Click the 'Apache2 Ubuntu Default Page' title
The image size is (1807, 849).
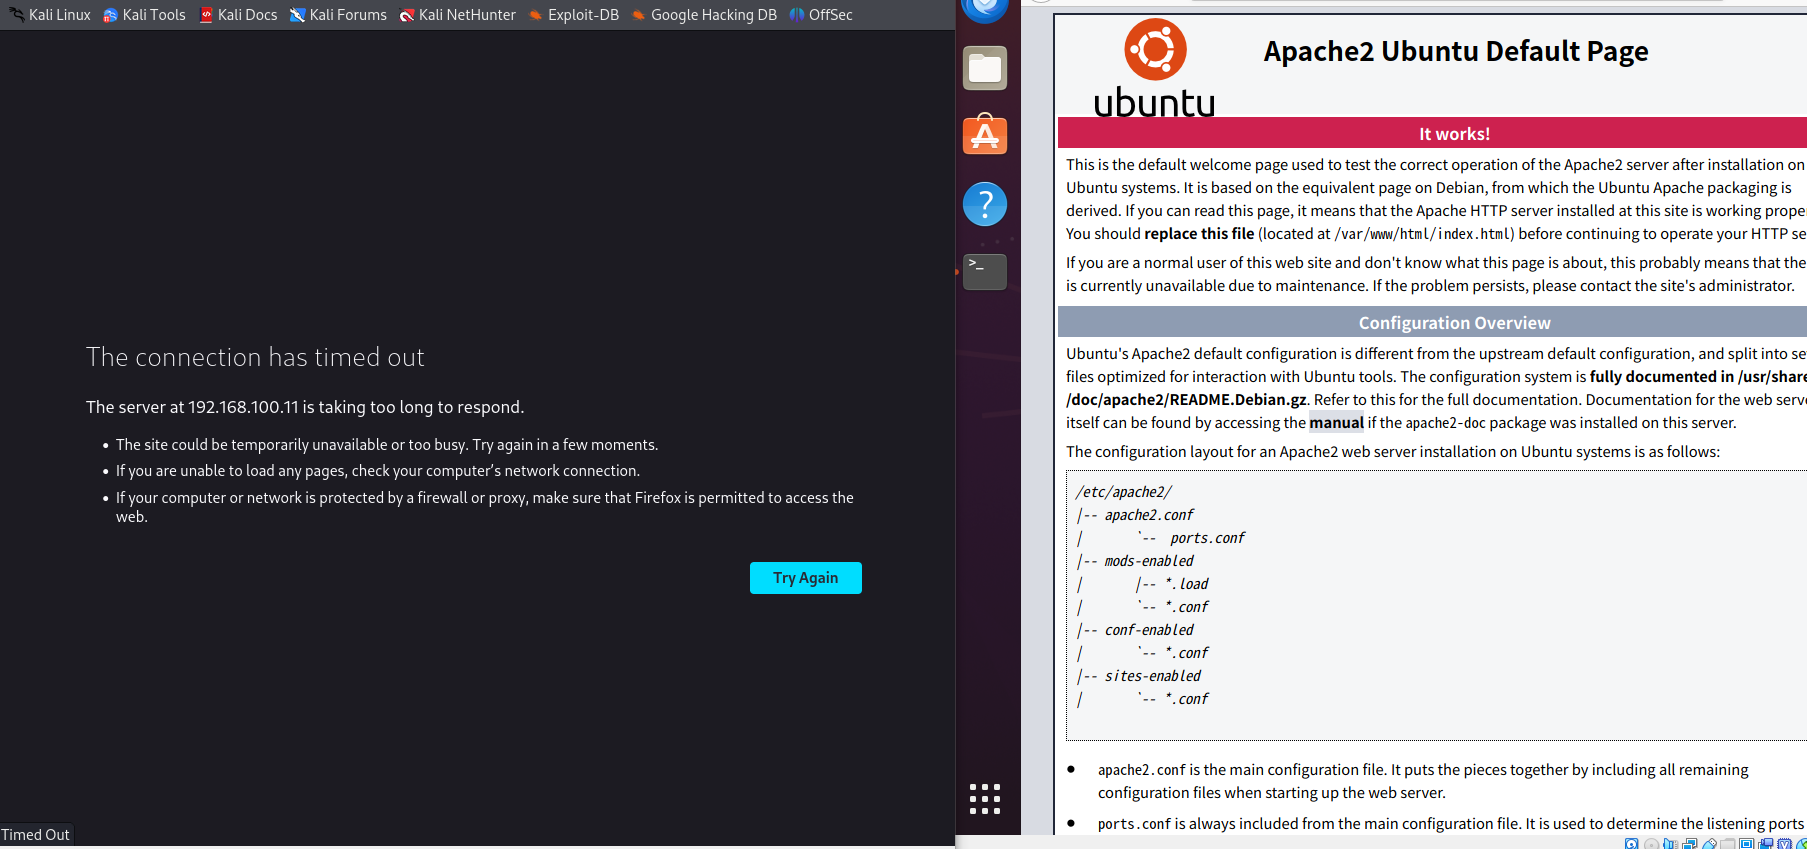pos(1456,51)
